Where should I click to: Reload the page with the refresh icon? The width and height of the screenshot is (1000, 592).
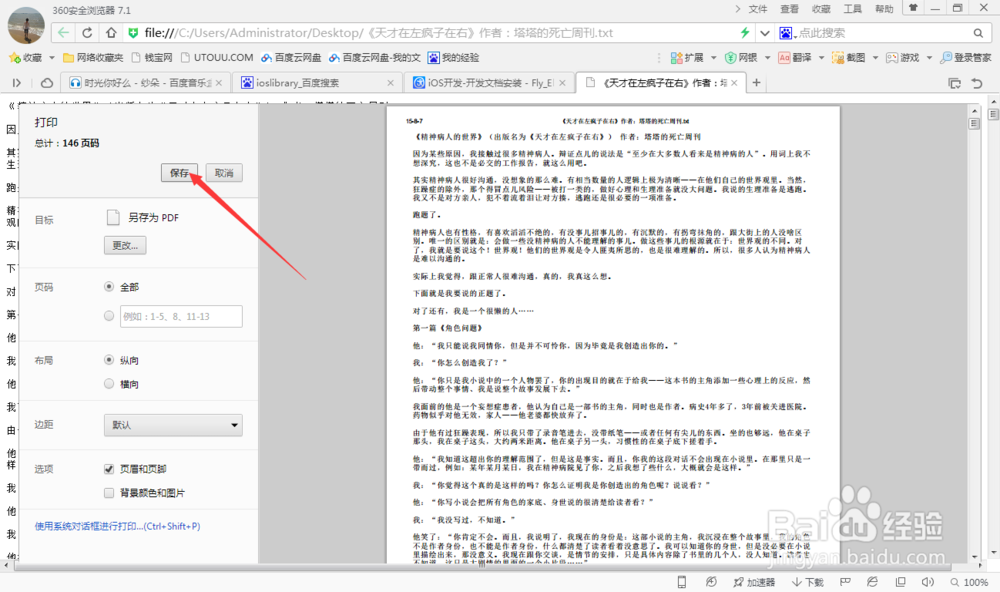coord(87,33)
